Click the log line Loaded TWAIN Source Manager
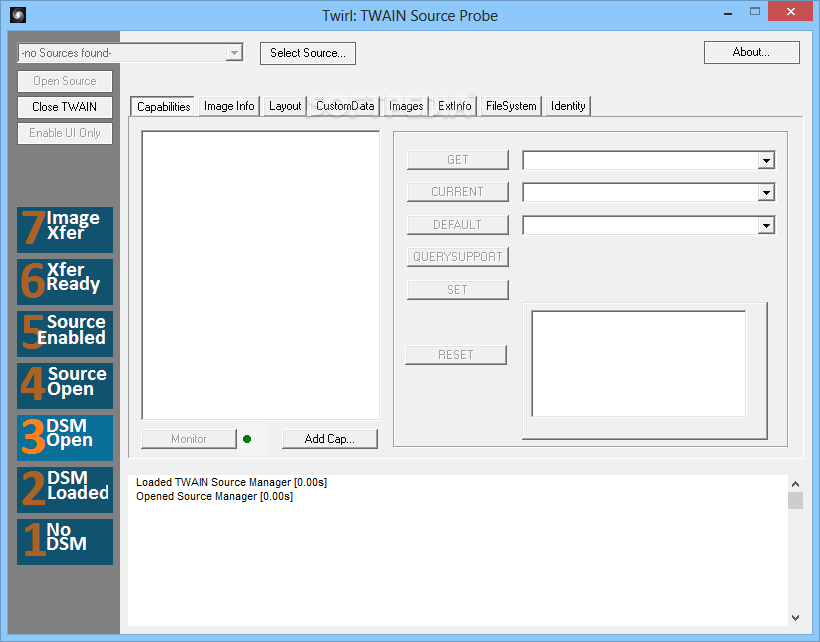 pos(231,482)
